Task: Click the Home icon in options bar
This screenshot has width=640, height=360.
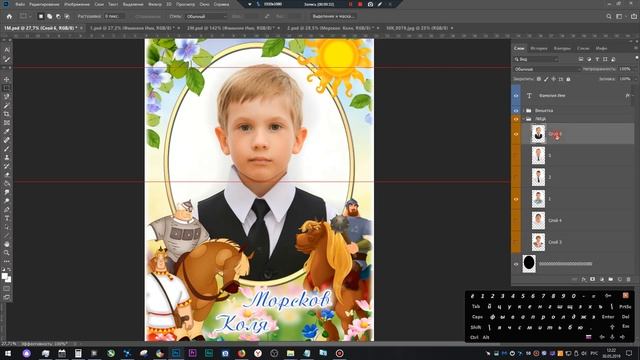Action: pyautogui.click(x=9, y=16)
